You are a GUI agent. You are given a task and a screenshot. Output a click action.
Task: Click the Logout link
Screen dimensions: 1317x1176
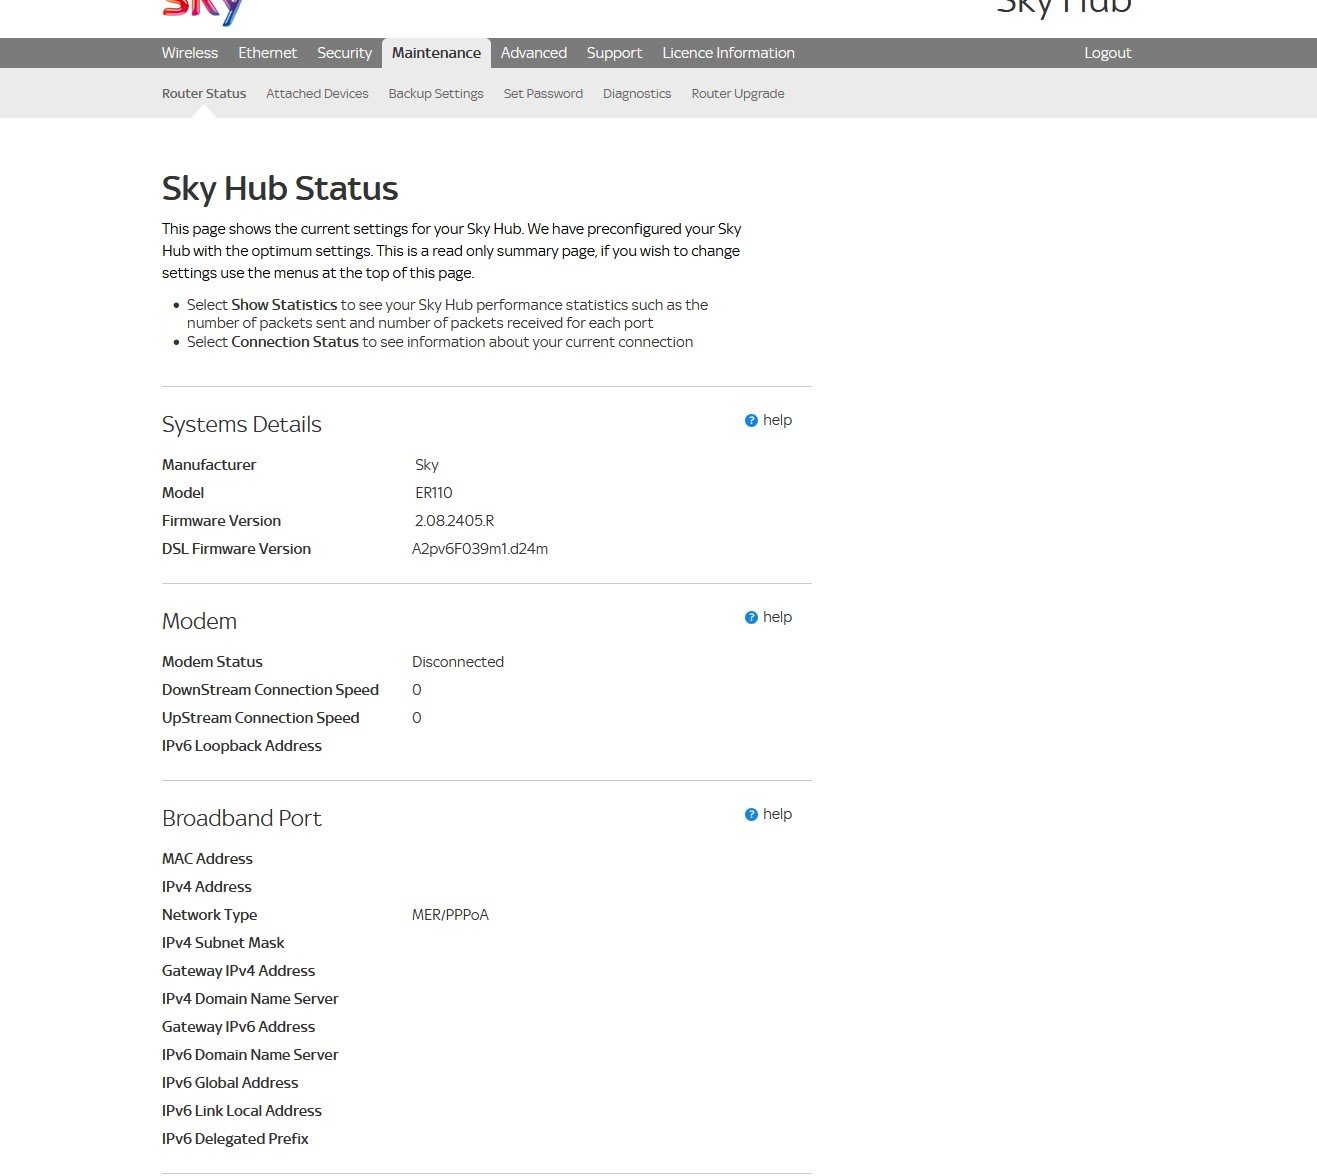[1108, 53]
